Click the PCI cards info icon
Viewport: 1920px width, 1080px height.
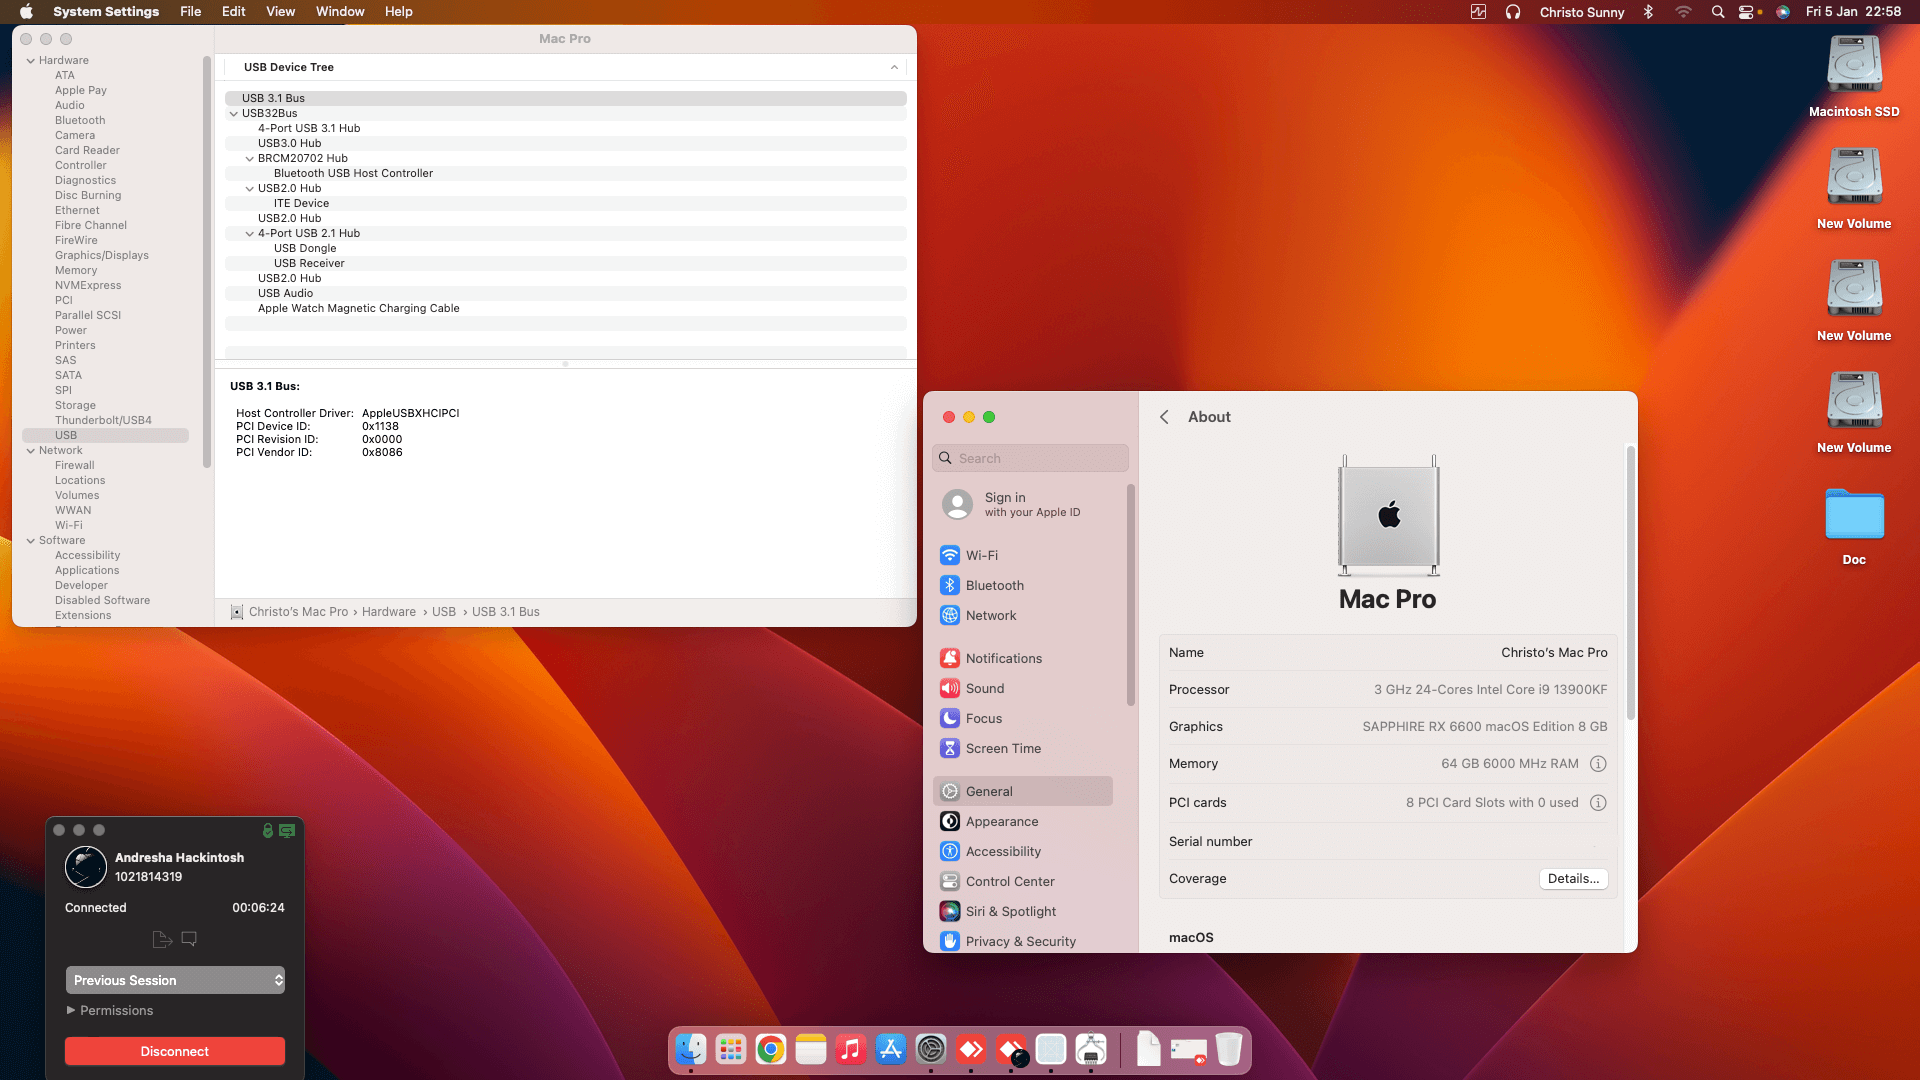1598,803
